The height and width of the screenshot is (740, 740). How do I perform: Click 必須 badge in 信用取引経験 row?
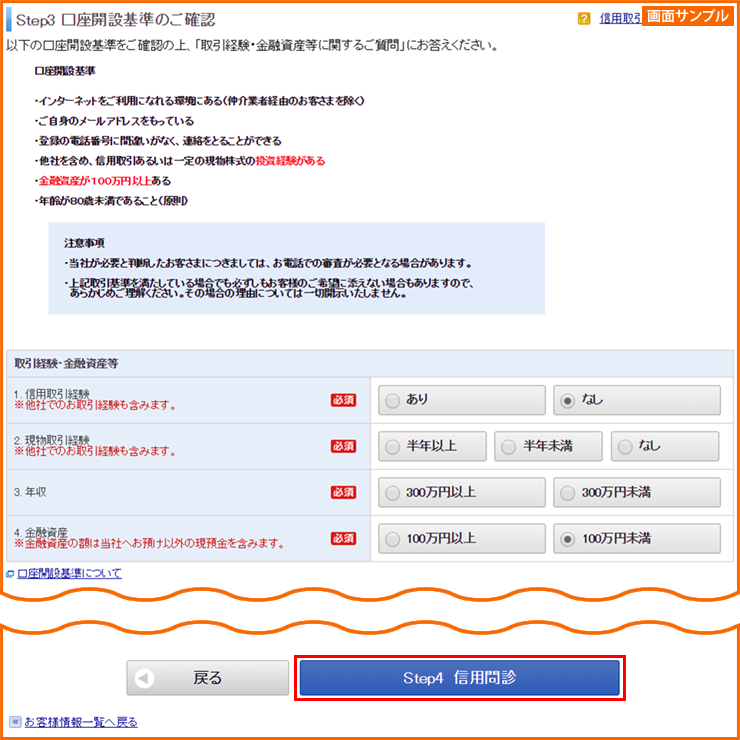(x=344, y=400)
